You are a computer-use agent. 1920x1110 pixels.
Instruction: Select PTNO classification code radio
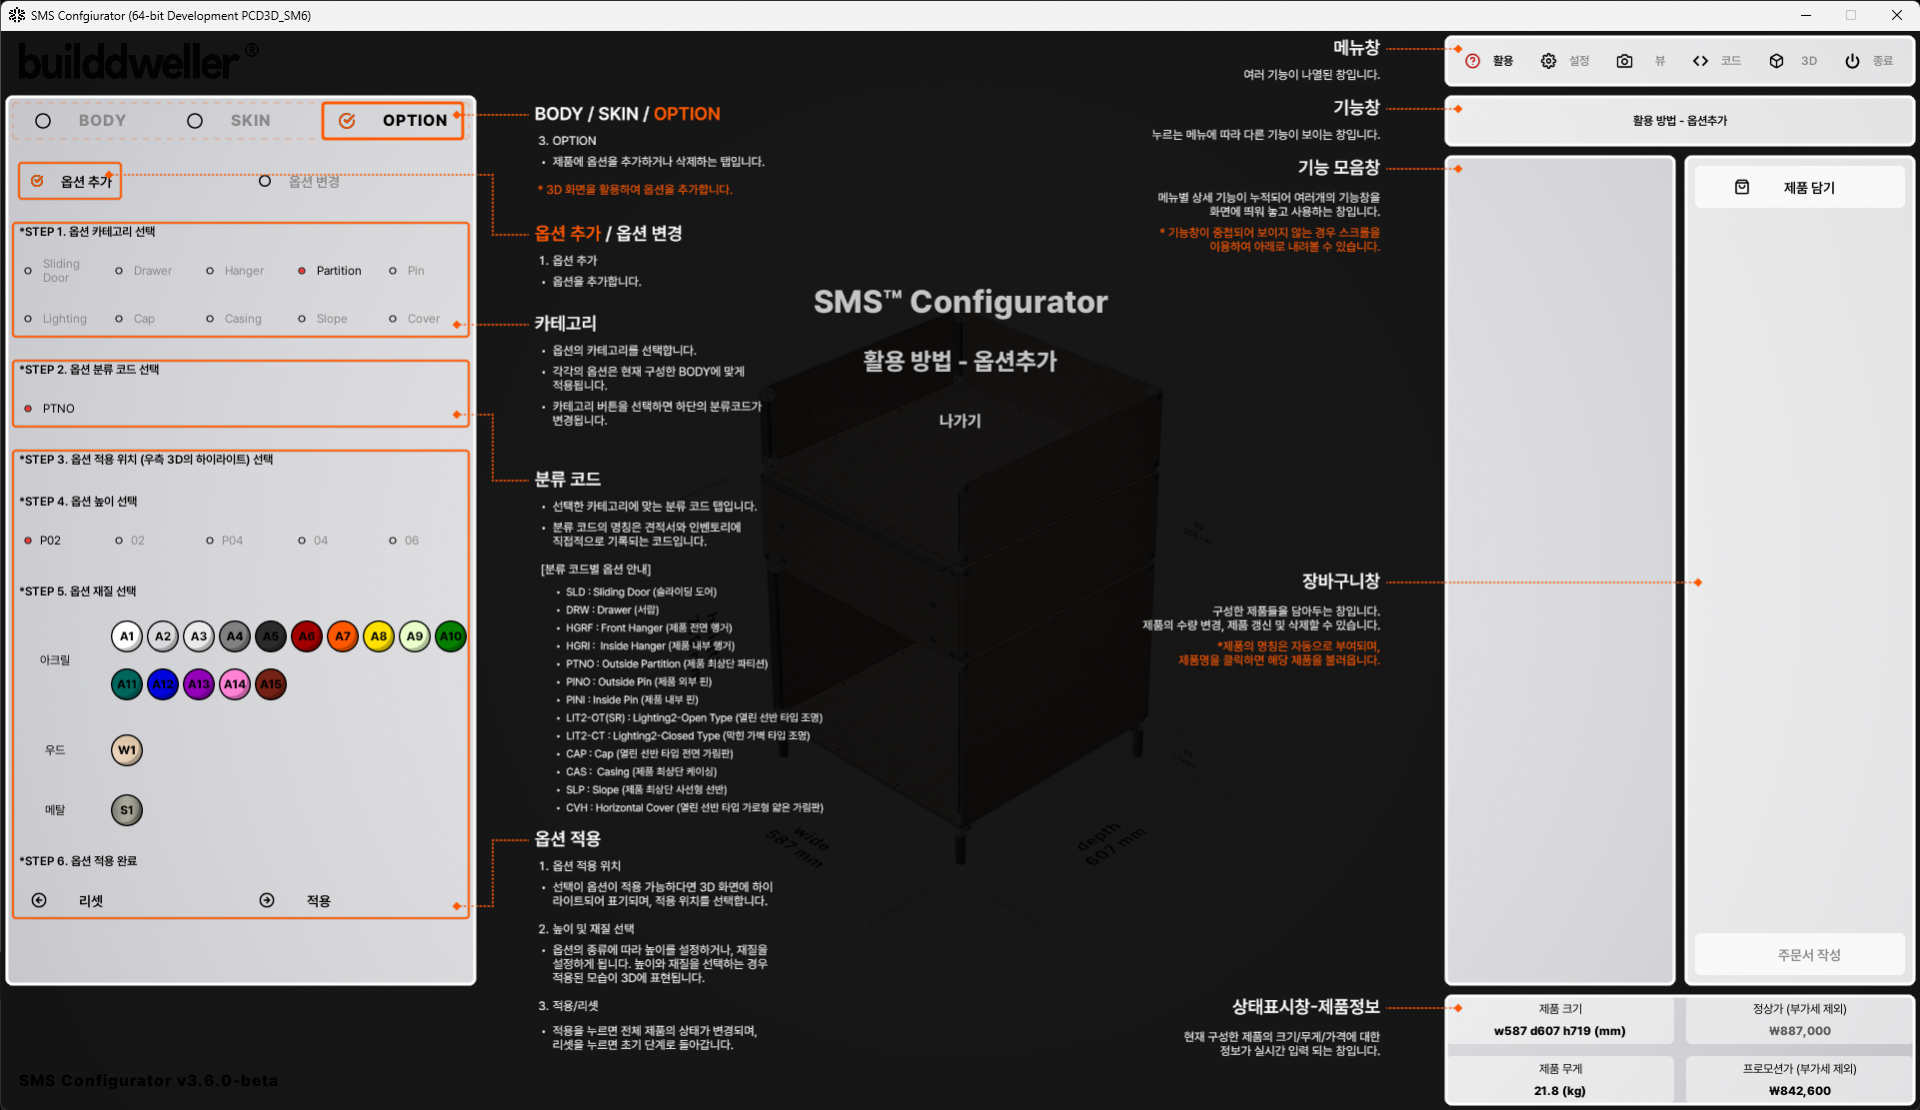point(28,408)
